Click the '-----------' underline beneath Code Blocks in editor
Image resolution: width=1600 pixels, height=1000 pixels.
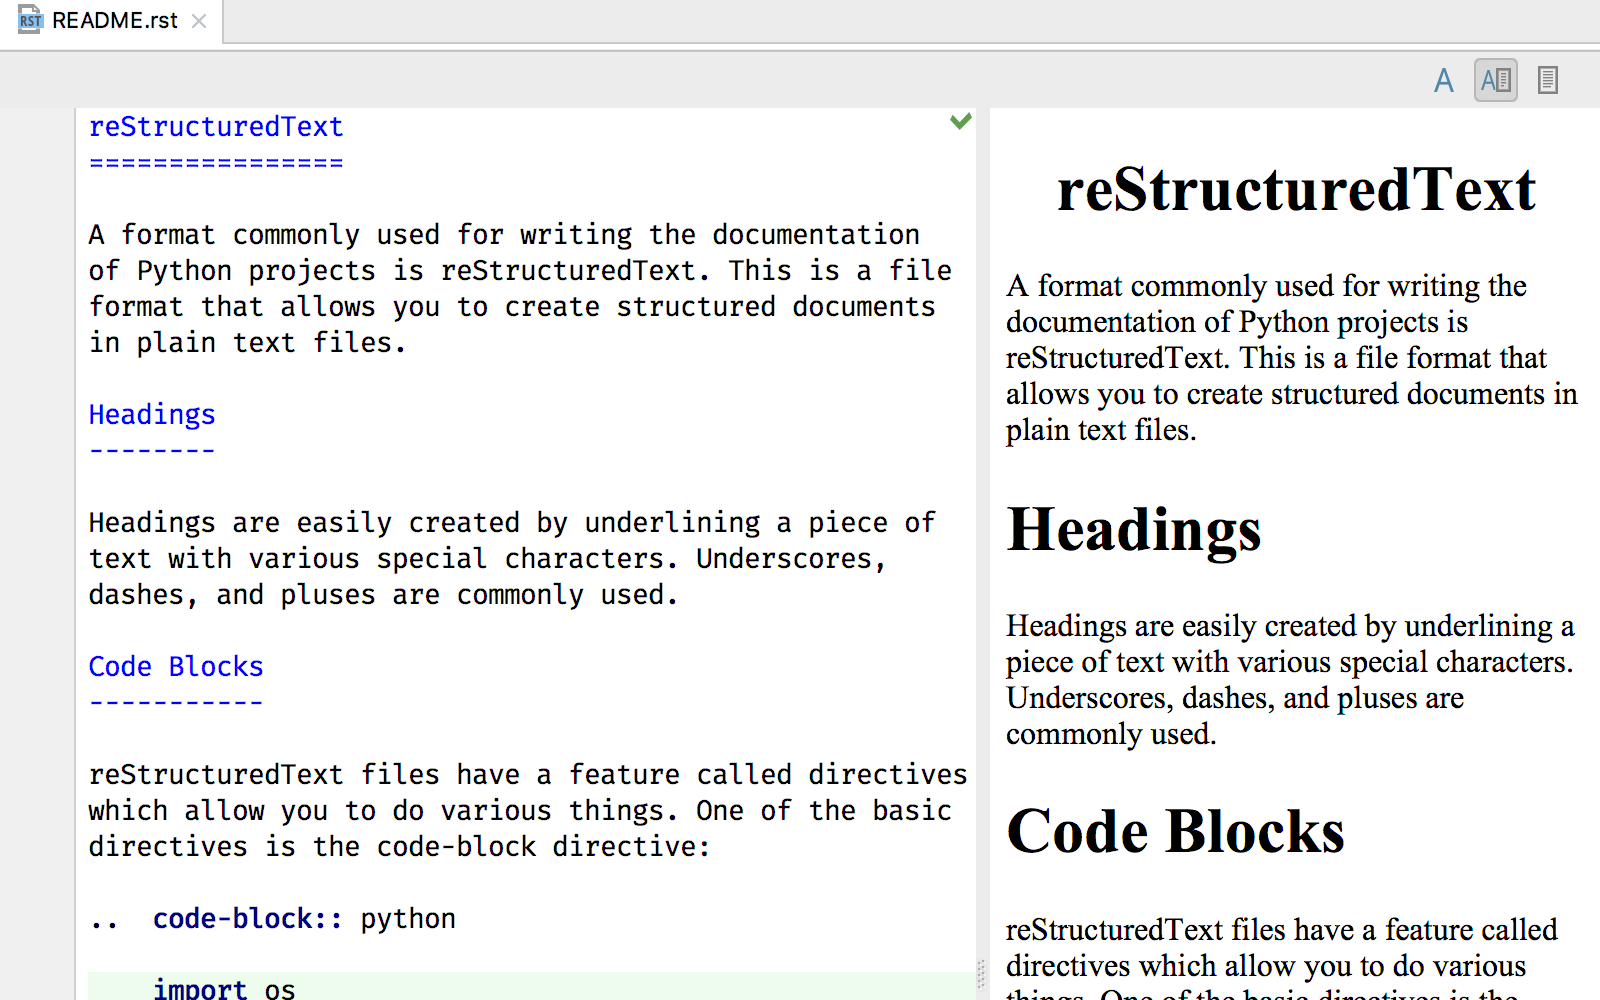pos(176,703)
